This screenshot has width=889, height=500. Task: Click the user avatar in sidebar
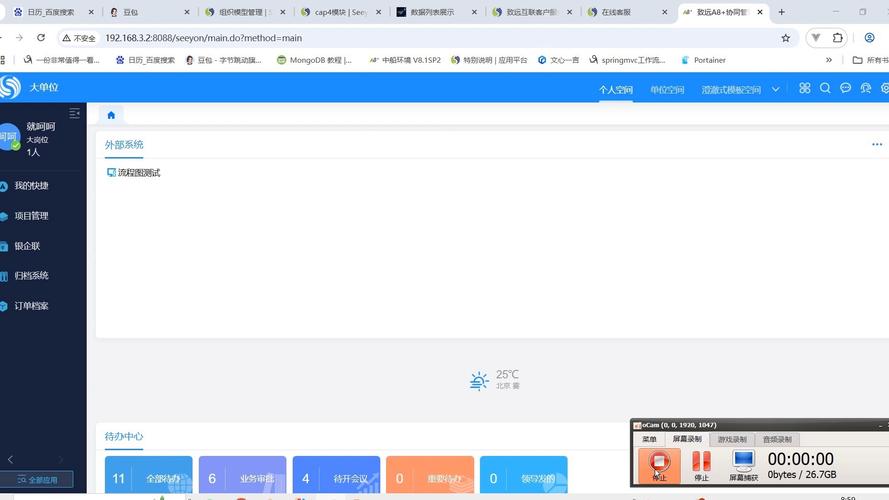(x=9, y=137)
